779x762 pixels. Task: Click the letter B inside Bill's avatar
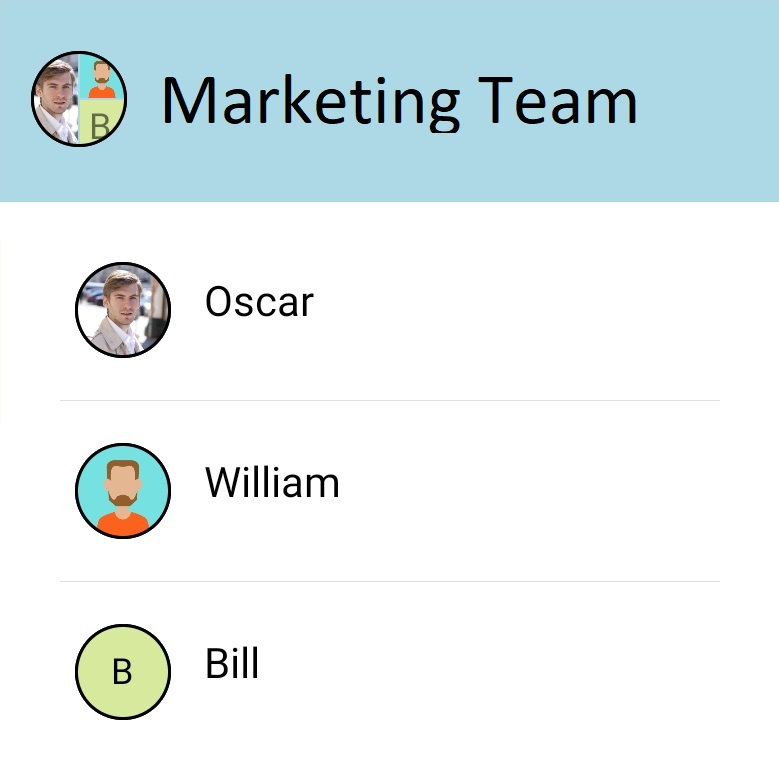pyautogui.click(x=122, y=672)
